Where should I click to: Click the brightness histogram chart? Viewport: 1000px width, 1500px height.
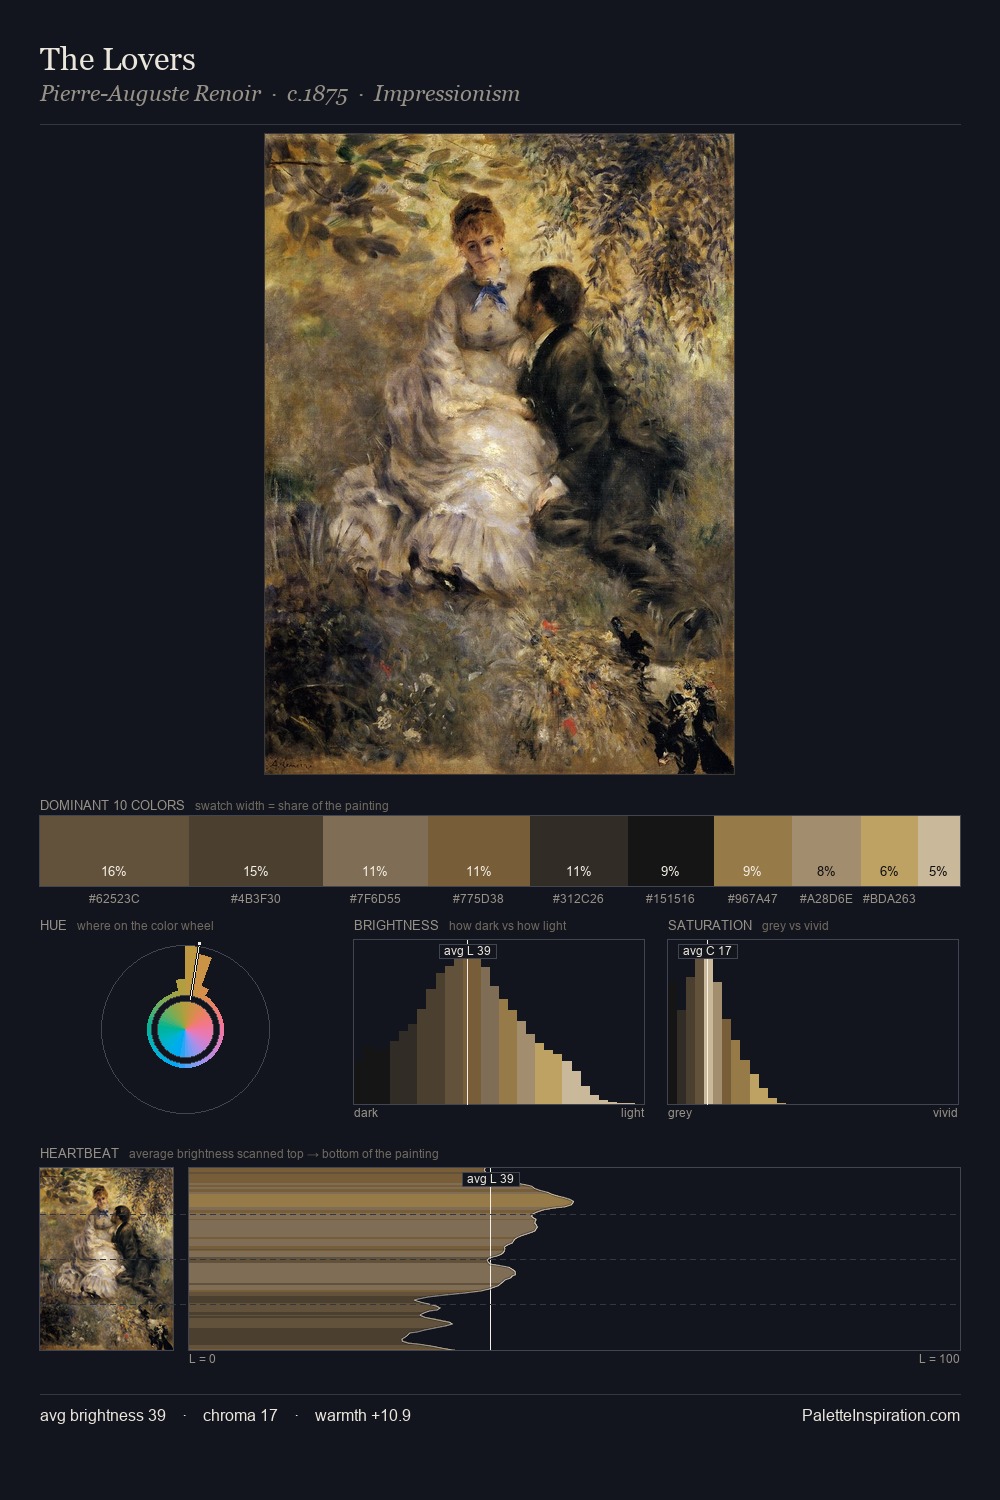coord(499,1022)
